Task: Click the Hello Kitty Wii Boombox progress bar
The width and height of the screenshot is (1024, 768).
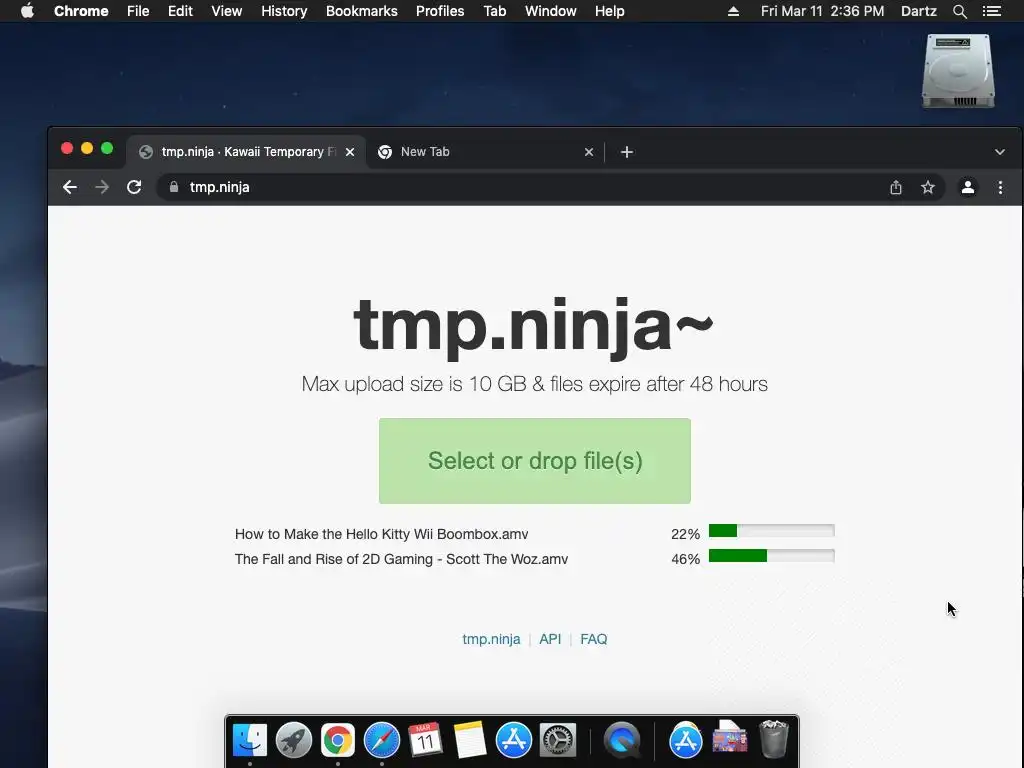Action: [x=771, y=531]
